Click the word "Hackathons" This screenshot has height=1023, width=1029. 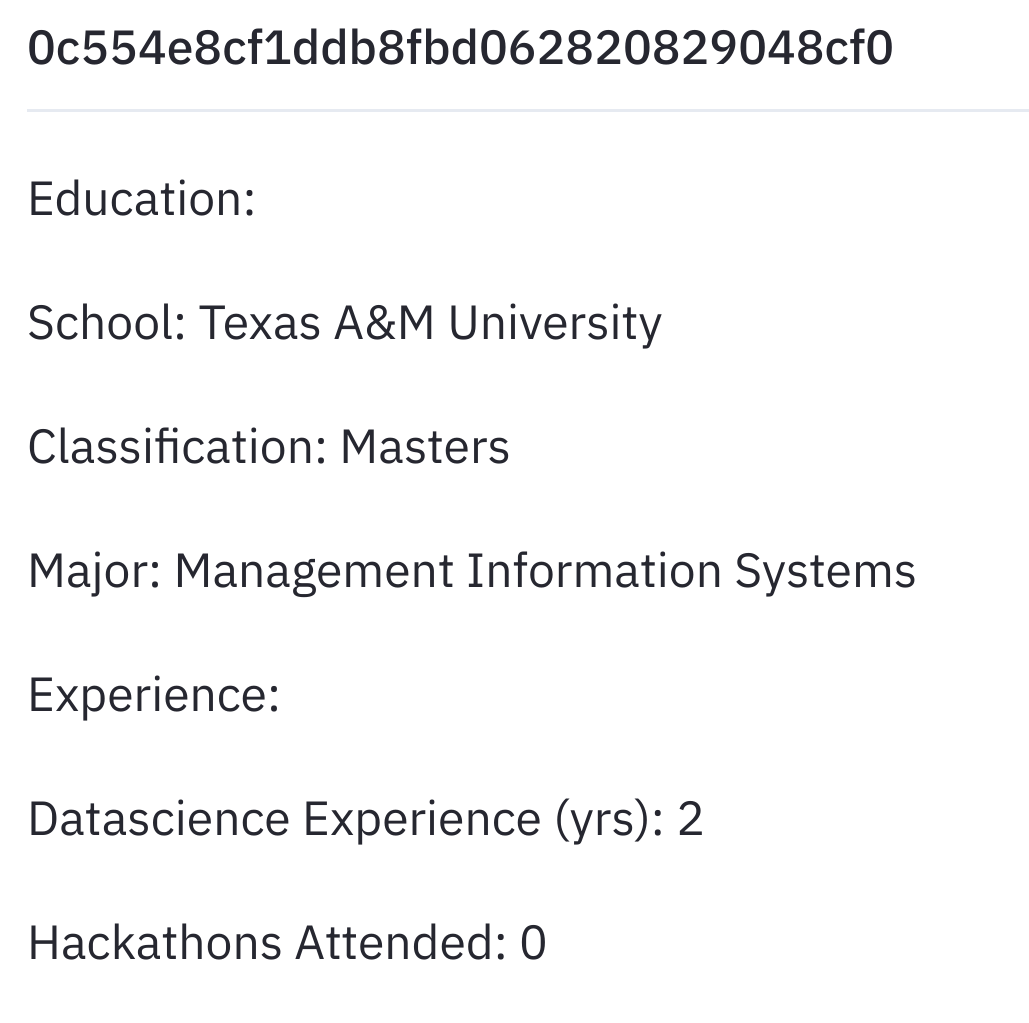click(x=154, y=943)
